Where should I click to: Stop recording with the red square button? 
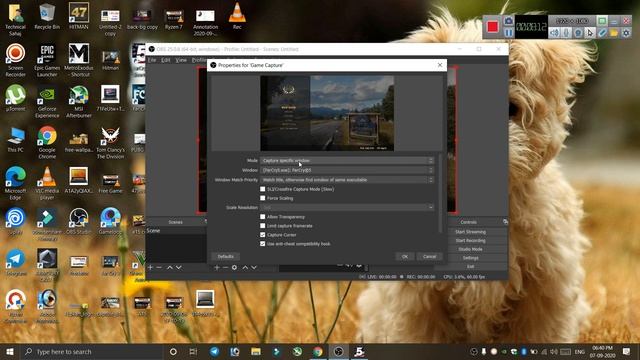point(493,27)
